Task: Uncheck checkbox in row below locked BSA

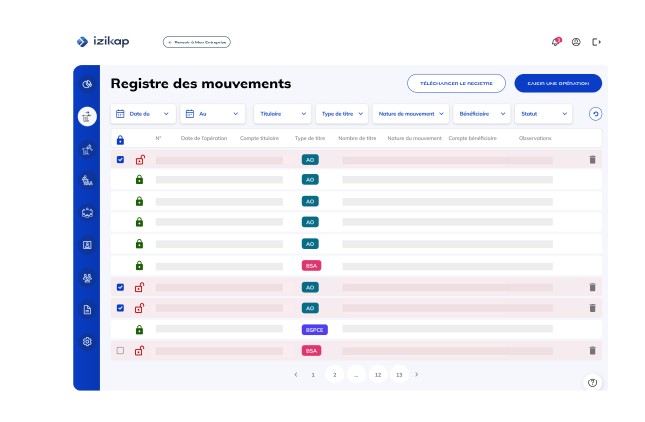Action: click(x=120, y=287)
